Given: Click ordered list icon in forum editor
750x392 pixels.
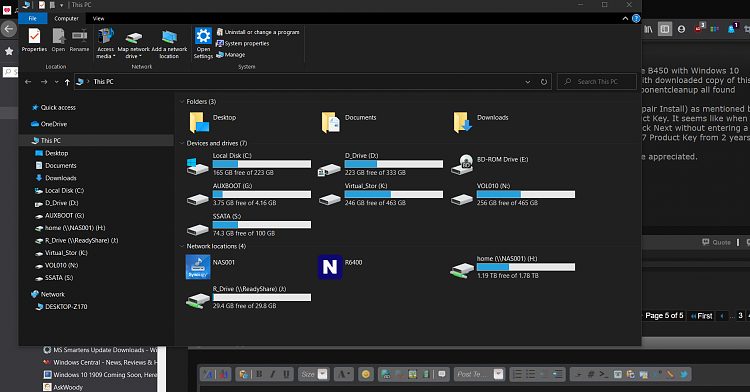Looking at the screenshot, I should (517, 374).
